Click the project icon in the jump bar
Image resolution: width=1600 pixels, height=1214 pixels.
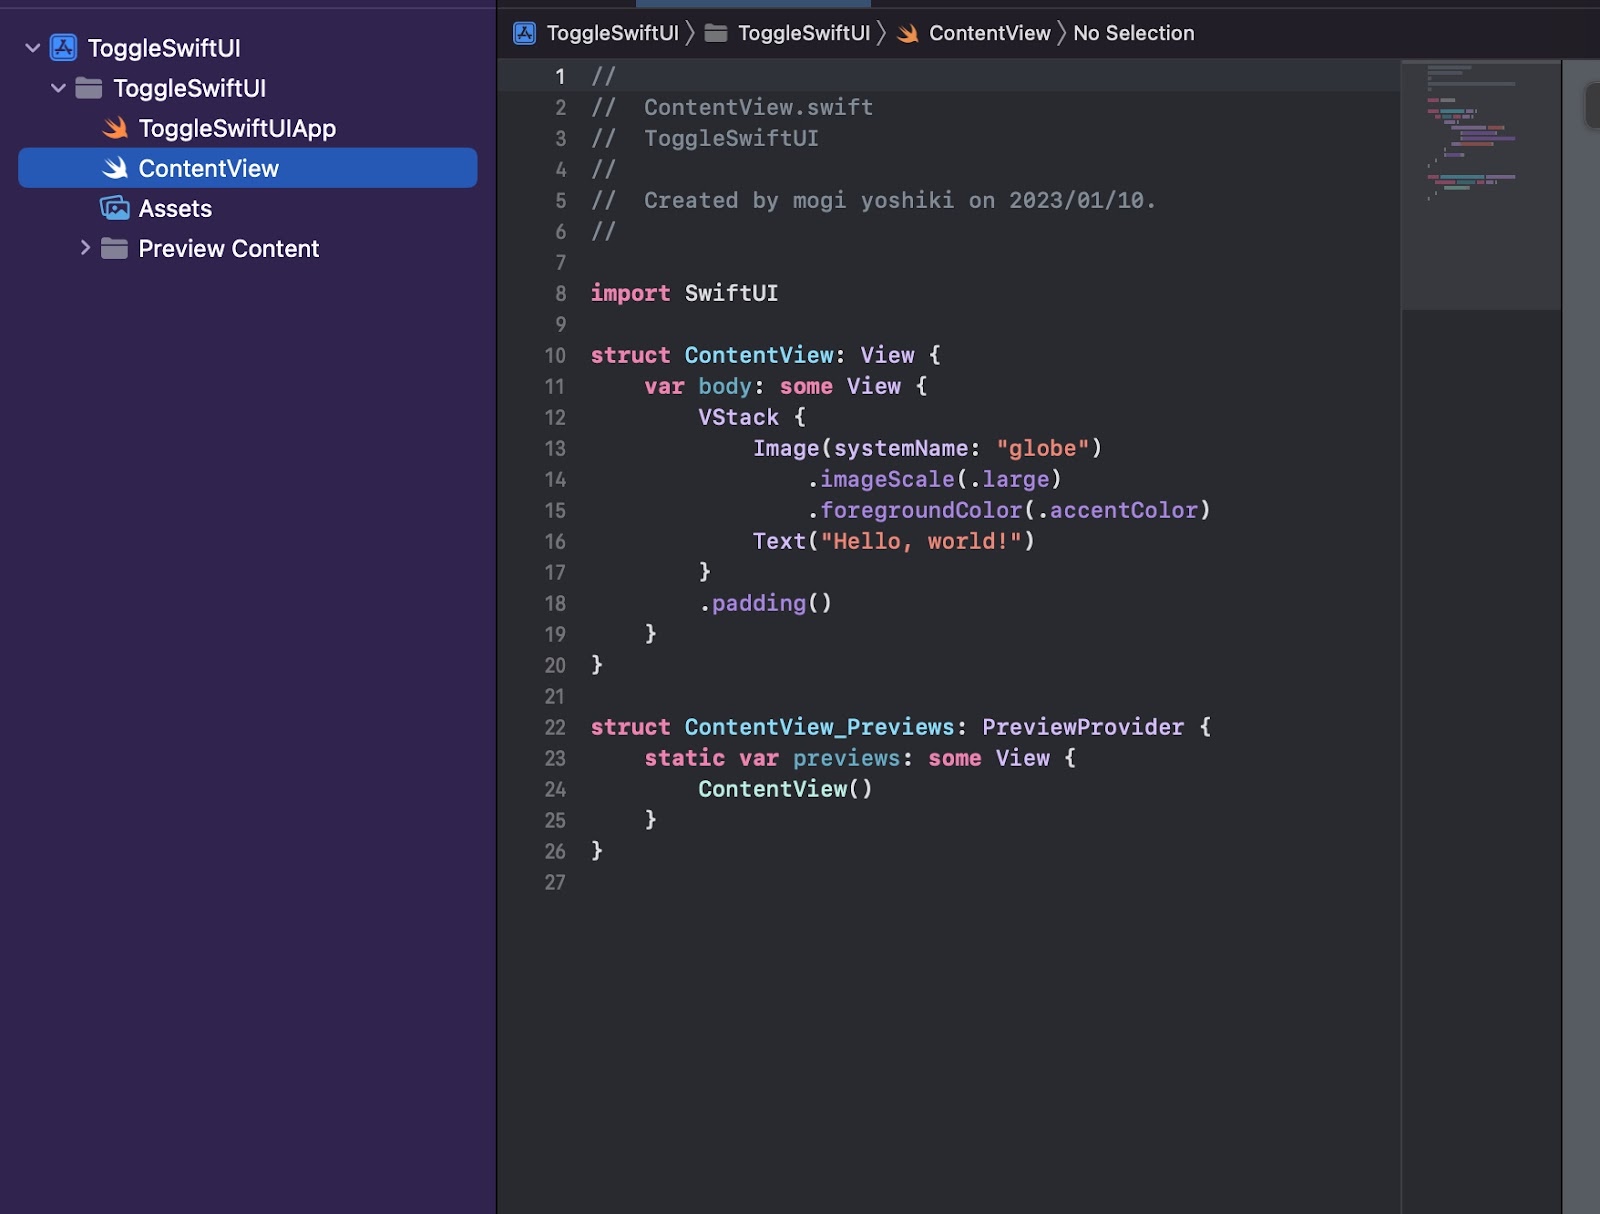tap(525, 33)
